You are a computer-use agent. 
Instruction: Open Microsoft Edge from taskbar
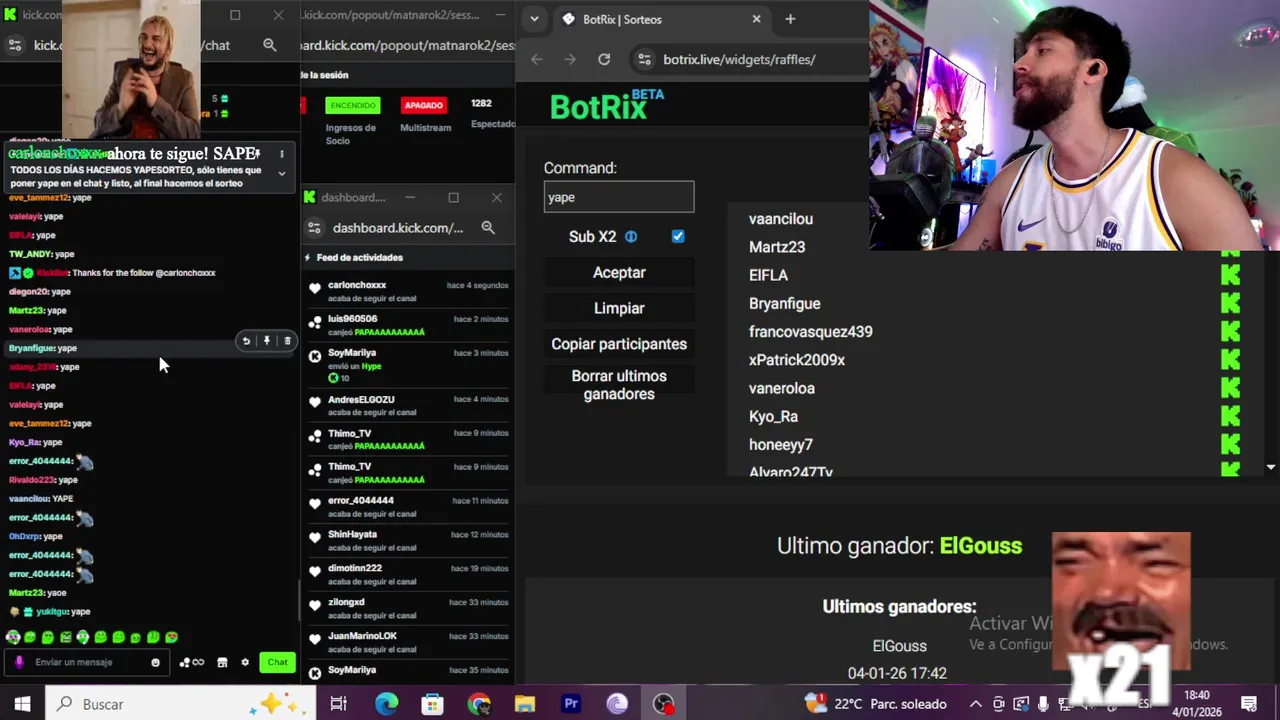tap(386, 704)
